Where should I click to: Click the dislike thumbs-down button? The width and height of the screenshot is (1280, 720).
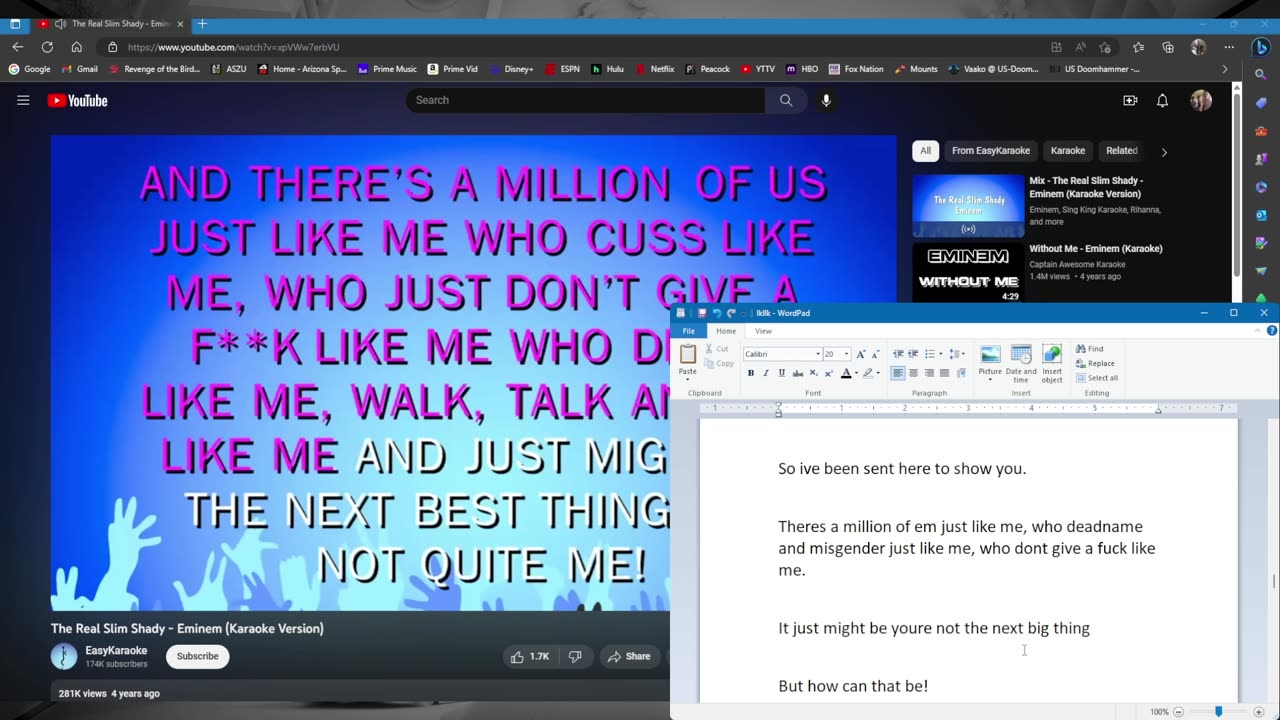(x=575, y=656)
